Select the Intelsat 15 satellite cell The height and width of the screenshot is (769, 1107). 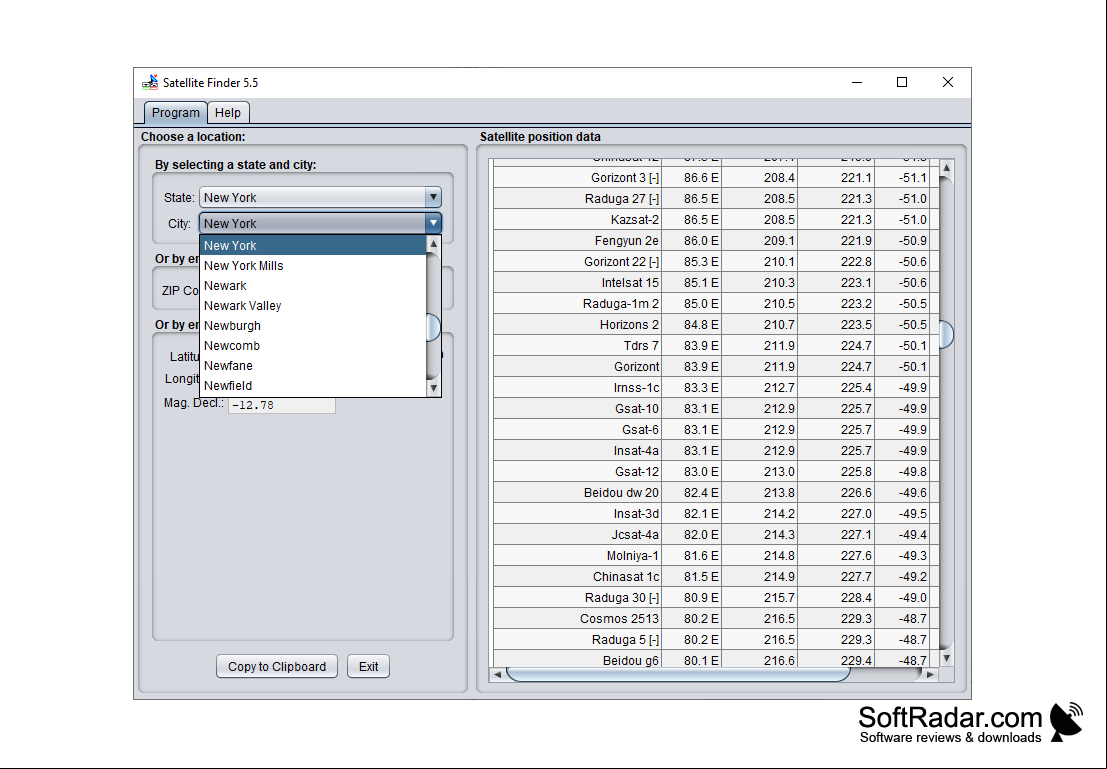pos(578,283)
